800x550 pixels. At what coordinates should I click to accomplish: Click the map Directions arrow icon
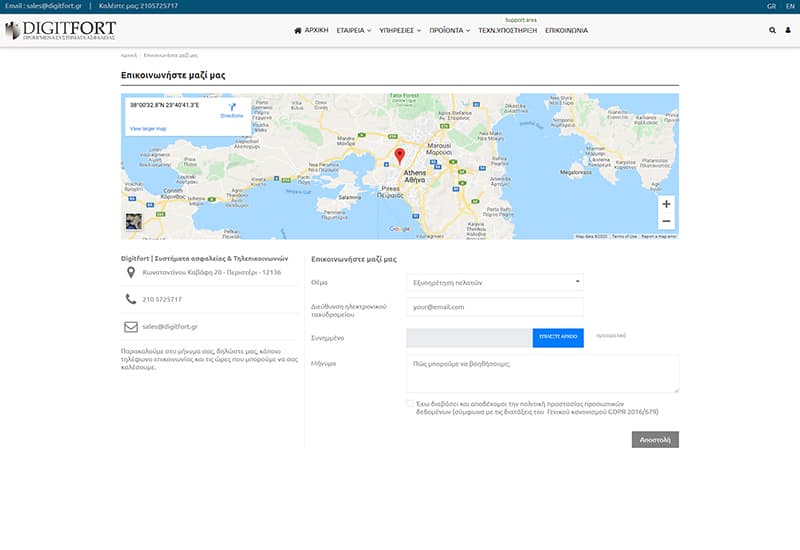tap(232, 107)
